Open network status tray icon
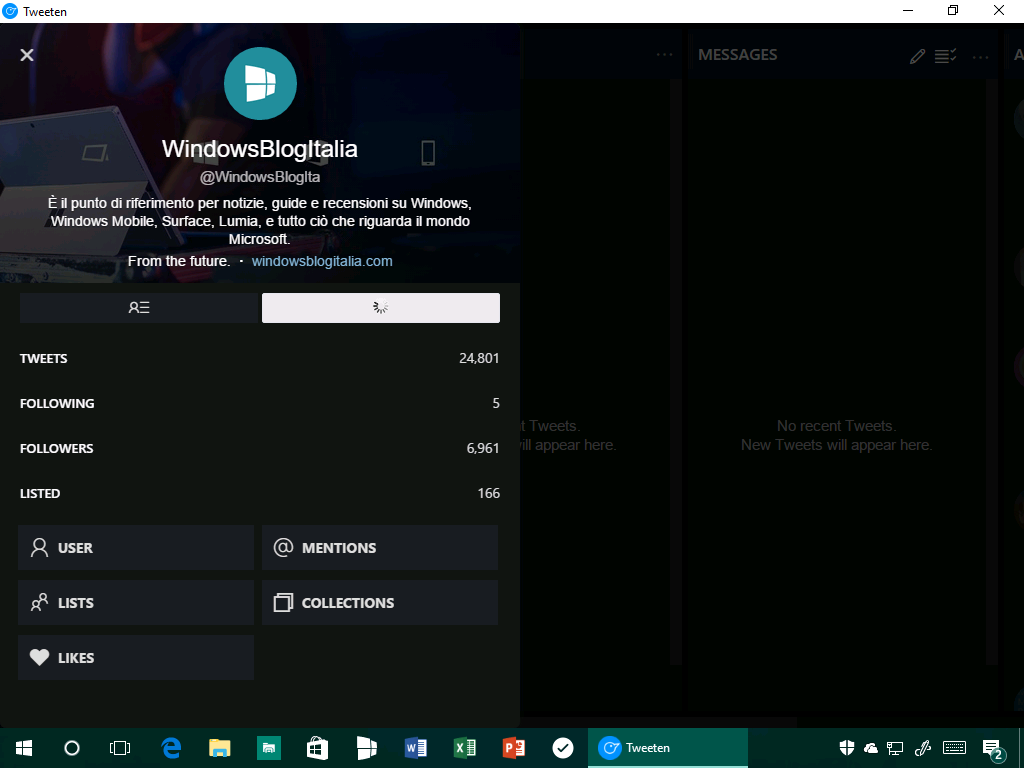Screen dimensions: 1024x768 (895, 748)
